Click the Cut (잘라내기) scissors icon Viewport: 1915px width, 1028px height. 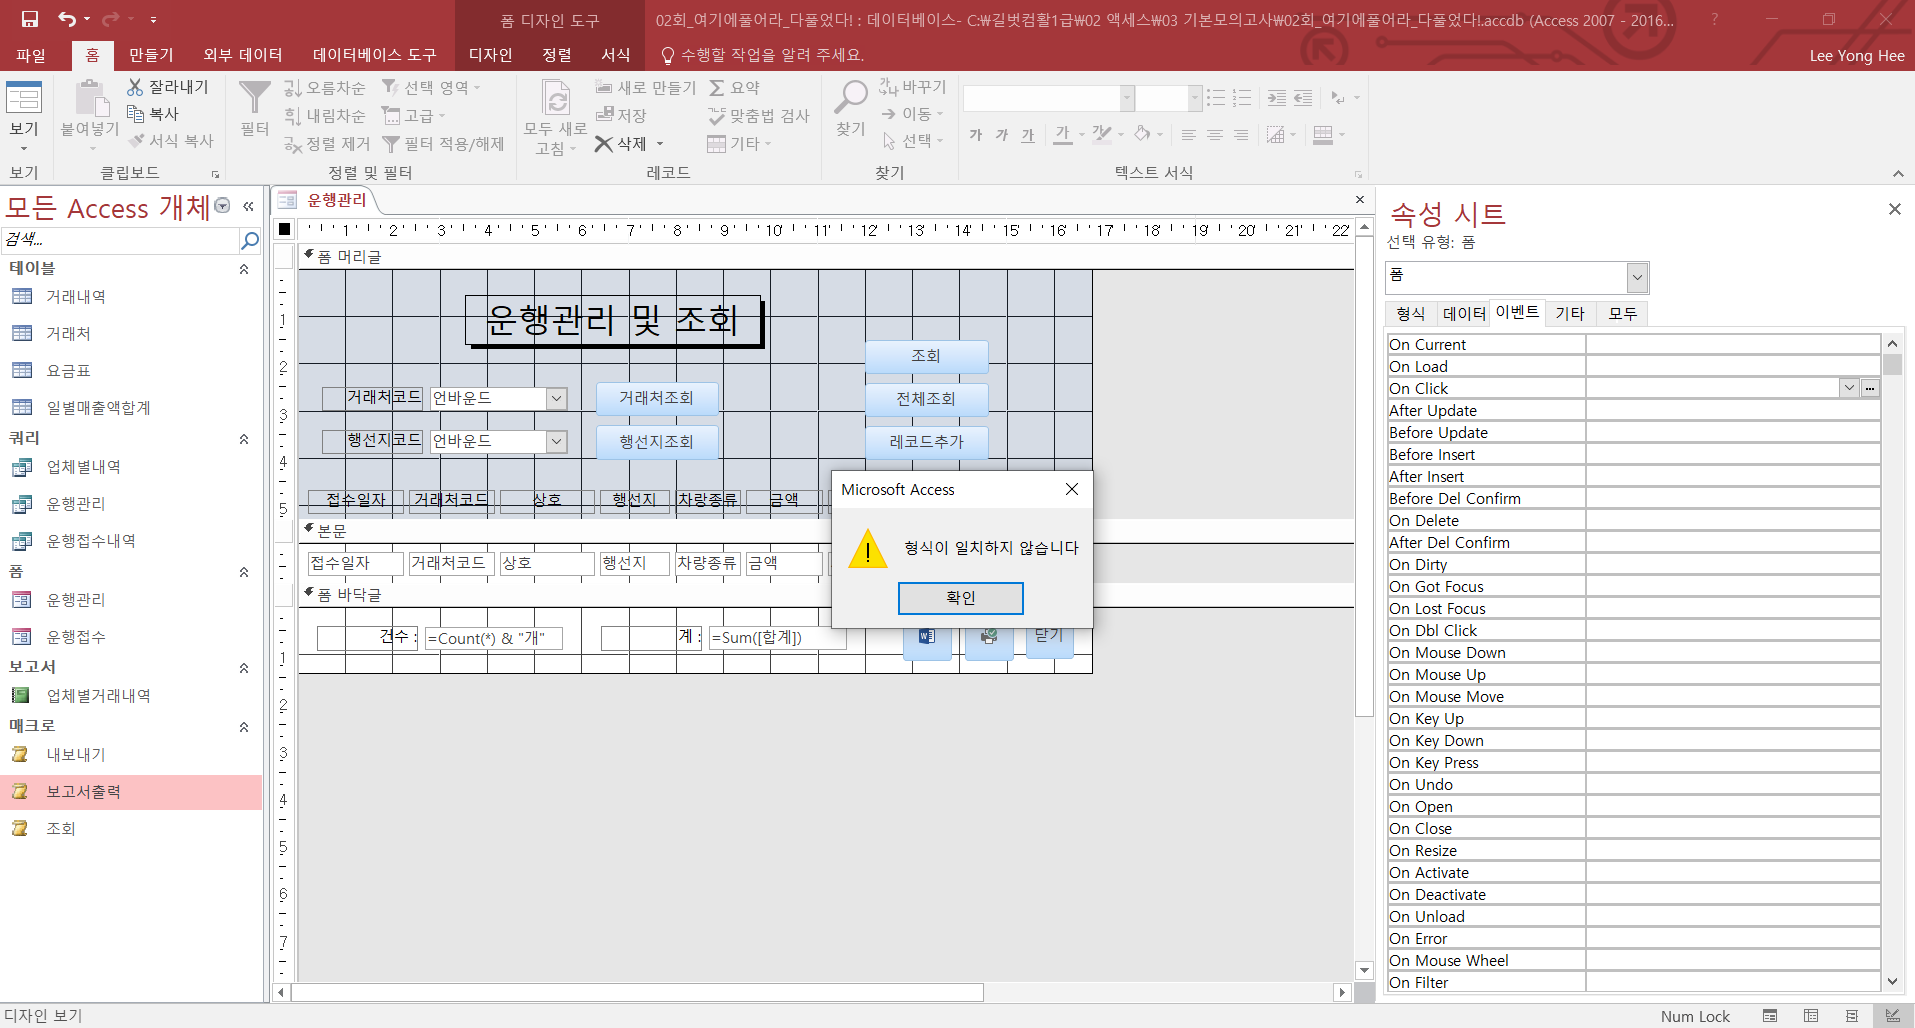136,87
